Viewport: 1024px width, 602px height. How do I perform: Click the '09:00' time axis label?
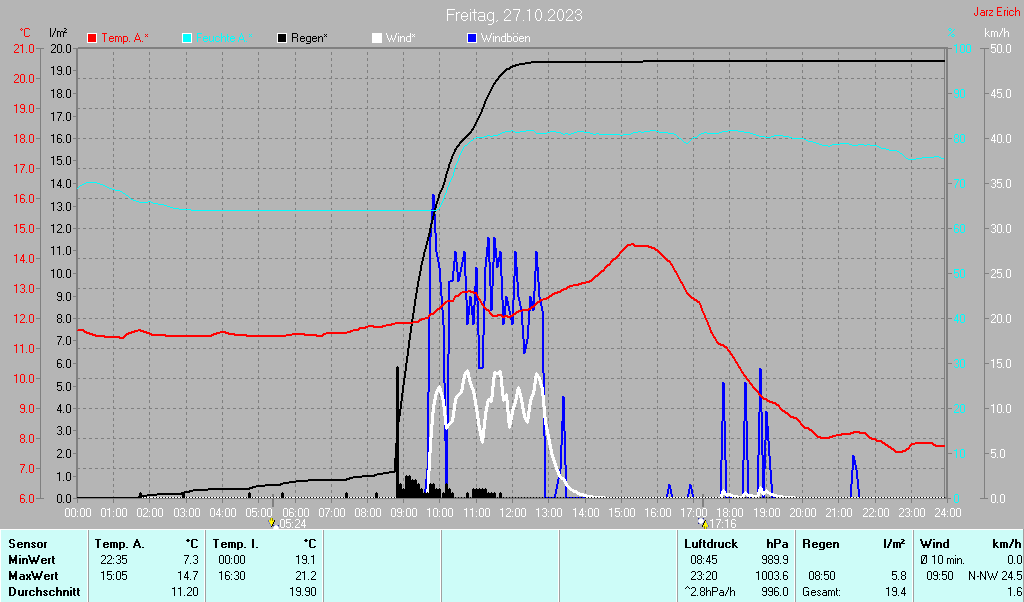(404, 513)
